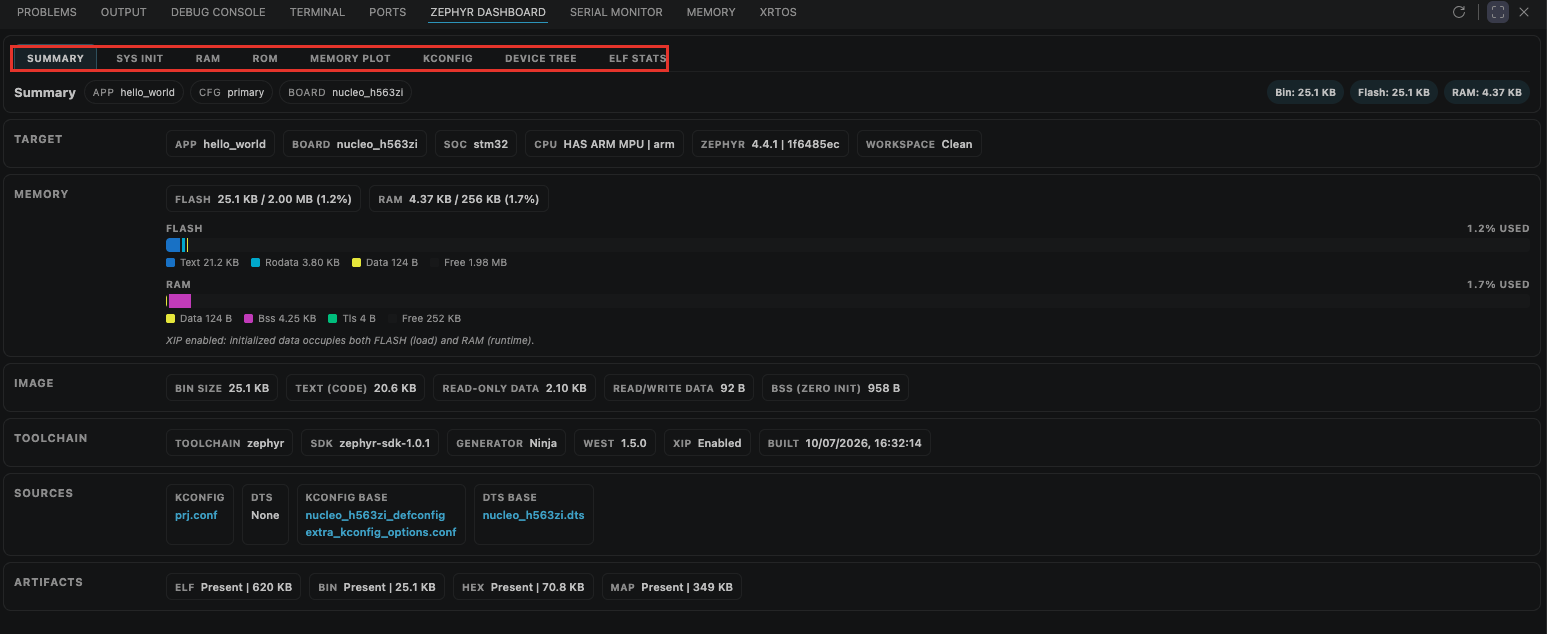Click the ZEPHYR 4.4.1 version chip

point(770,144)
